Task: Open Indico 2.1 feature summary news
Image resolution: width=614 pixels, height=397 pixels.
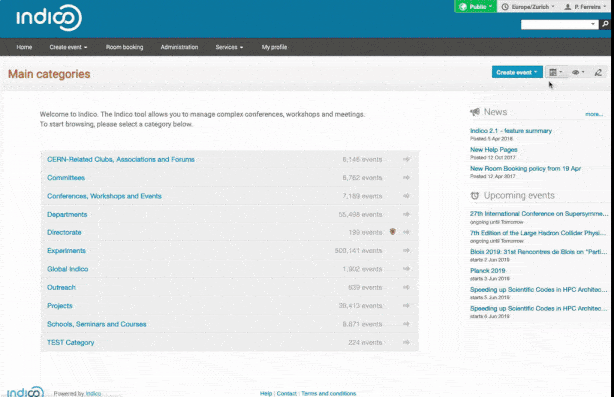Action: tap(511, 131)
